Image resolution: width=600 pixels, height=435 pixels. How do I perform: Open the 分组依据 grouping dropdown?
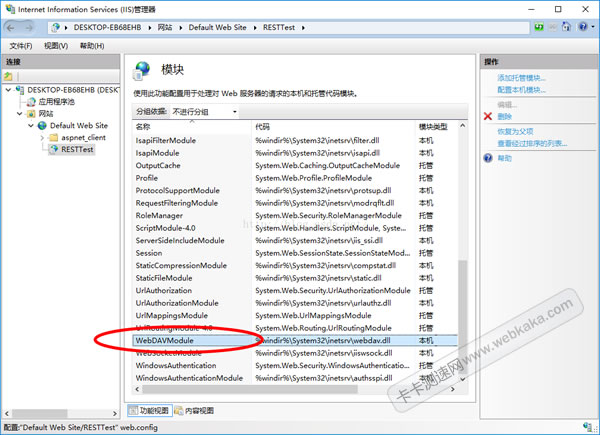[204, 111]
